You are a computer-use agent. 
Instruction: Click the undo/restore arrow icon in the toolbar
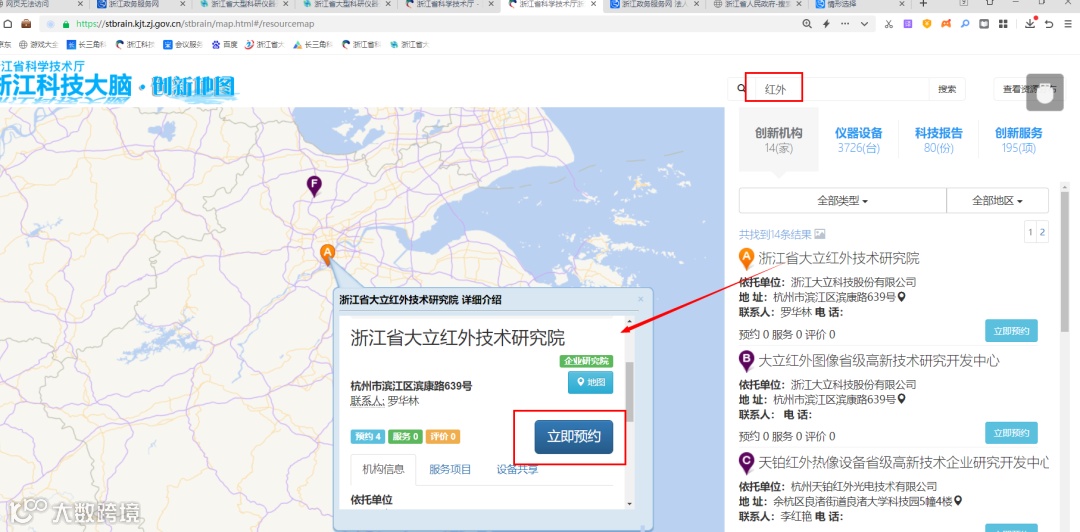click(1049, 24)
